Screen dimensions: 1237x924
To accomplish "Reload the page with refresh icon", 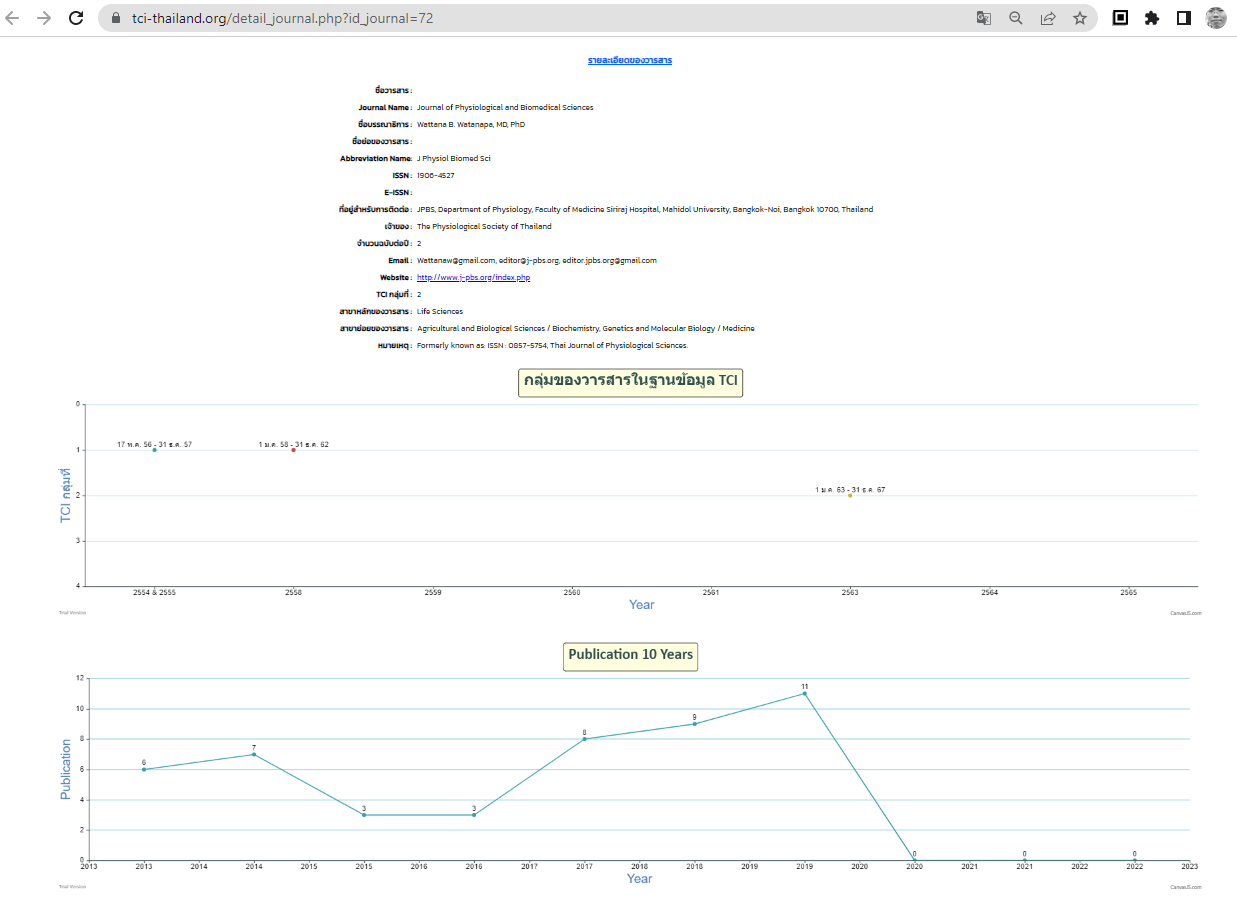I will pos(76,18).
